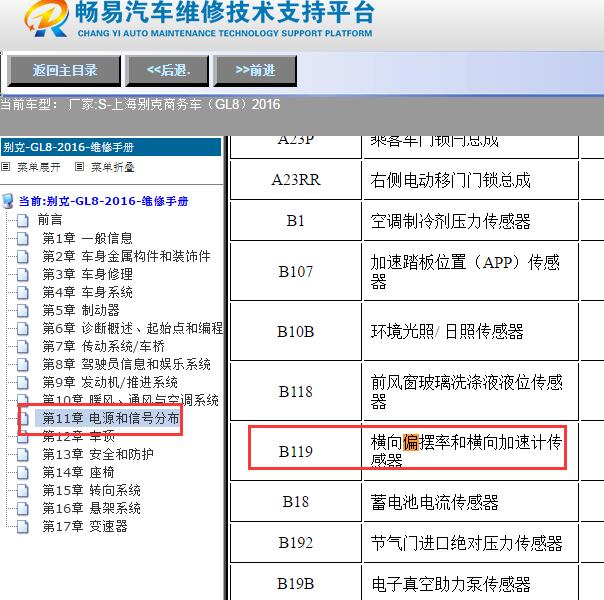Click the computer icon beside 当前:别克-GL8-2016-维修手册
The image size is (604, 600).
8,201
